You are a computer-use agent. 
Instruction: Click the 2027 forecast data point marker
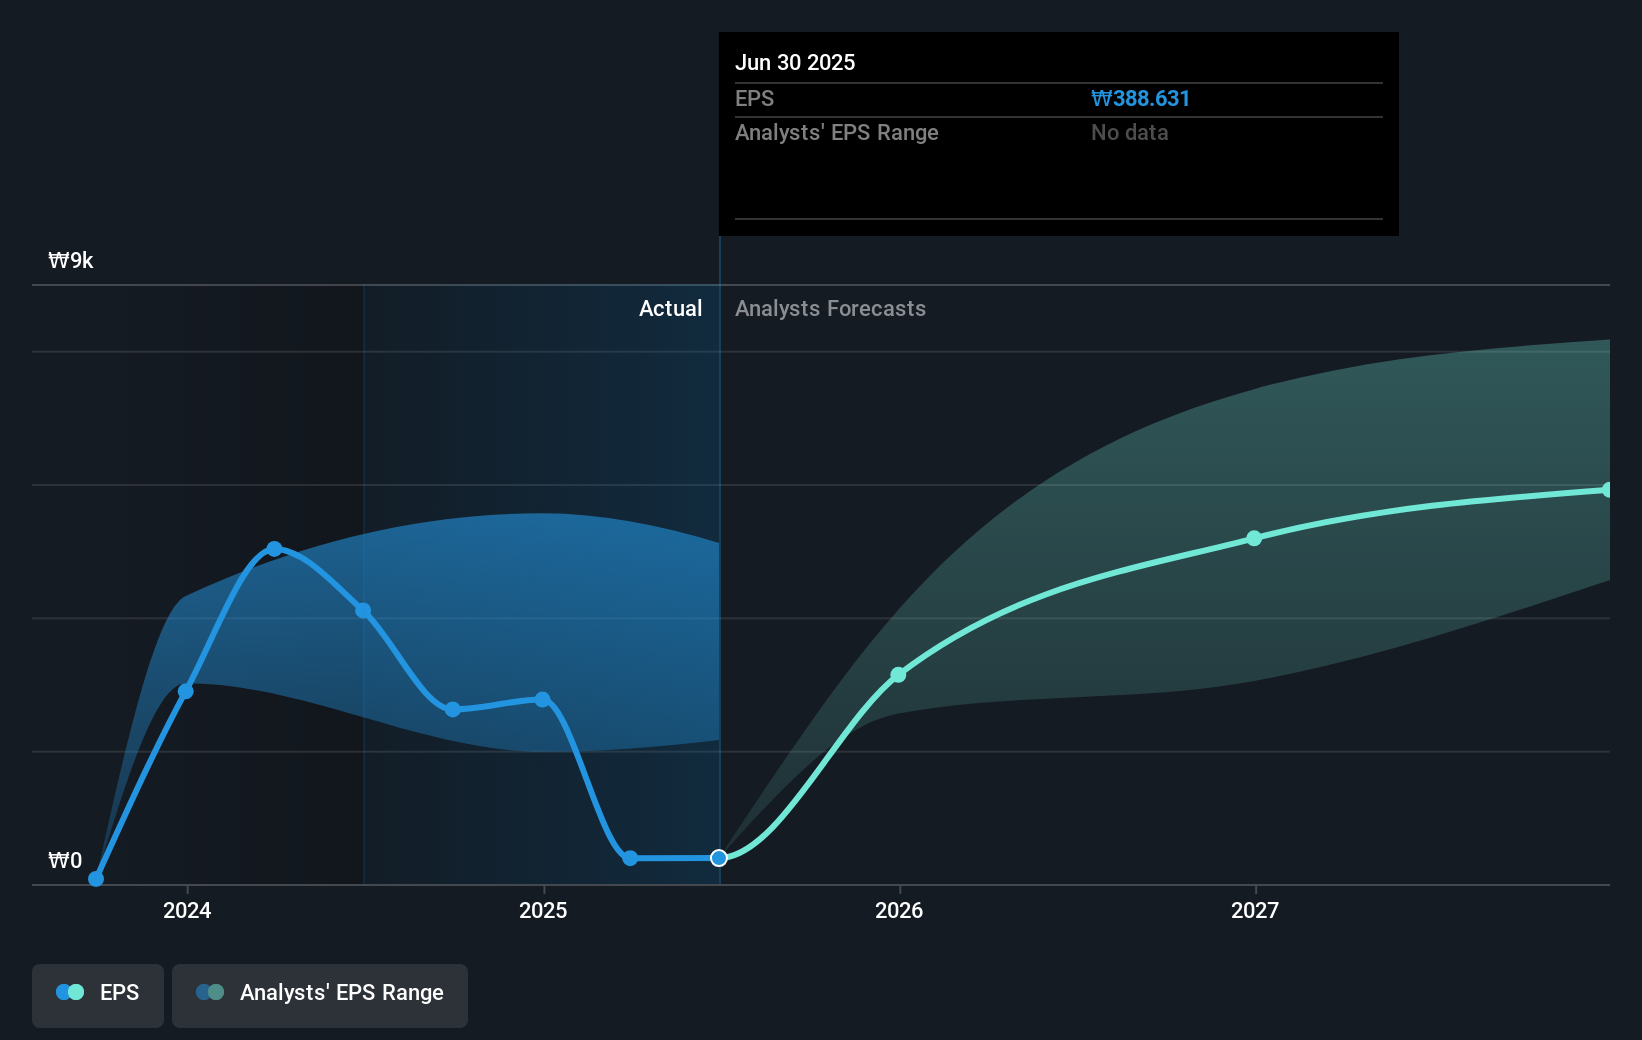(x=1254, y=539)
